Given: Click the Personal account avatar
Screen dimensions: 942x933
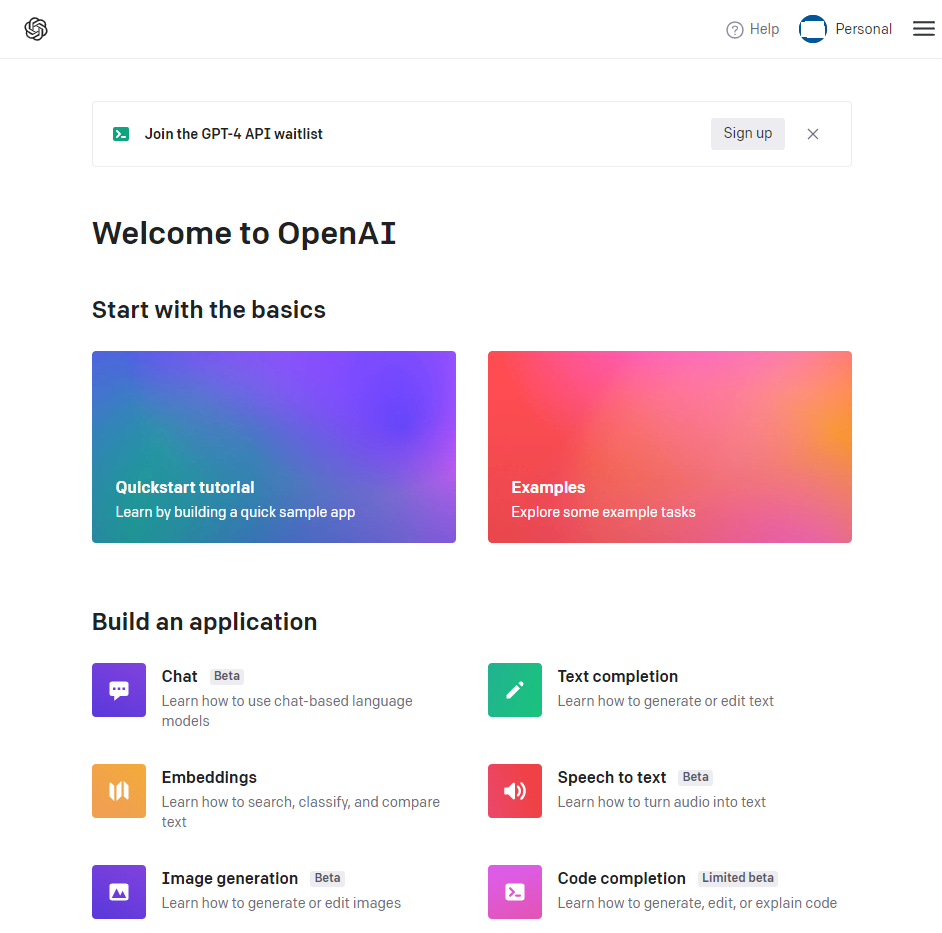Looking at the screenshot, I should tap(813, 29).
